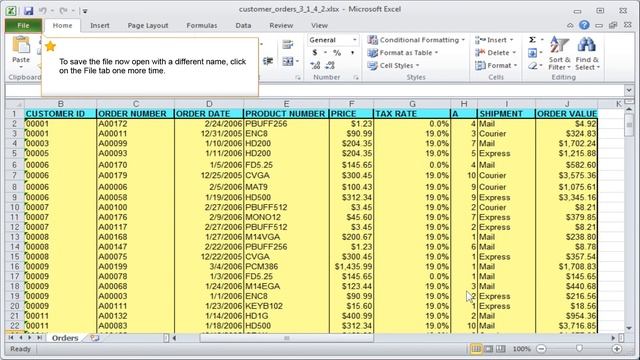
Task: Open Cell Styles gallery
Action: click(393, 65)
